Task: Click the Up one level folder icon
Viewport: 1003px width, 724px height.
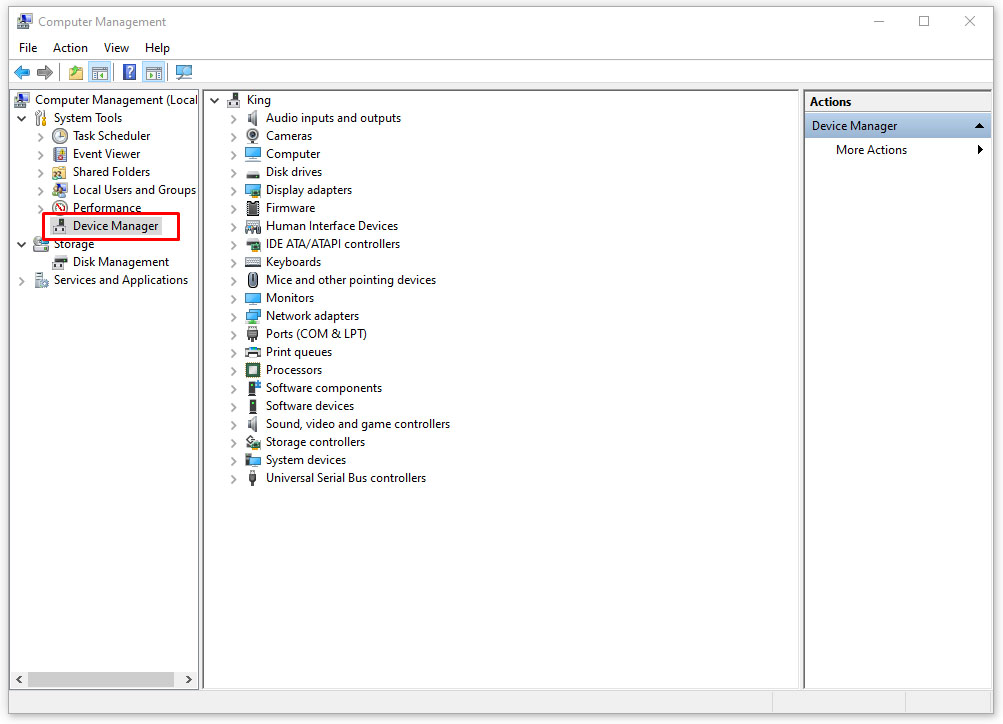Action: (x=76, y=72)
